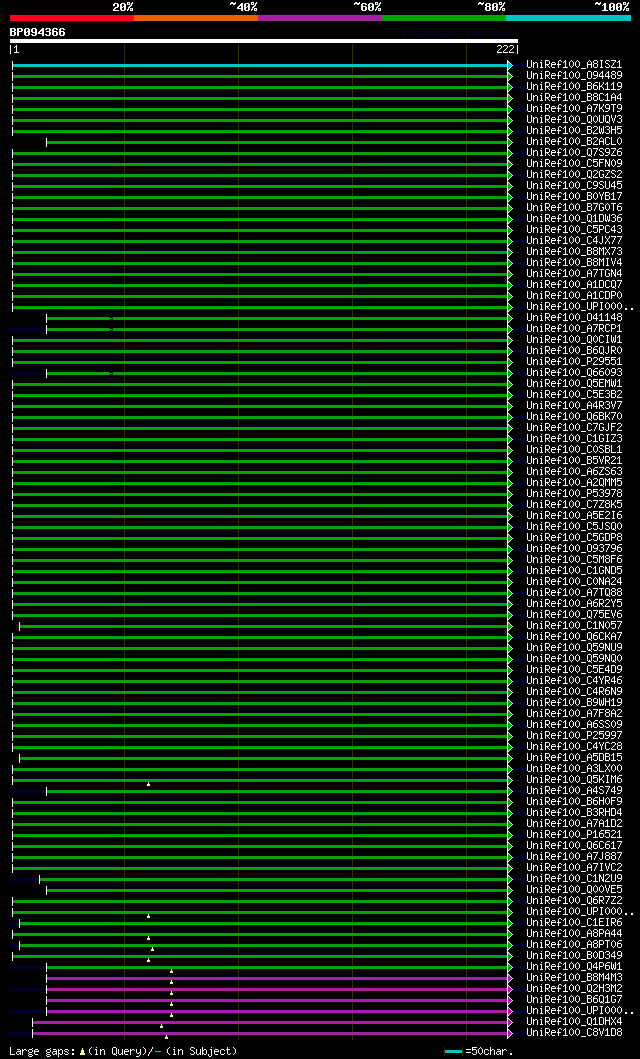Click hit label UniRef100_Q66093
Viewport: 640px width, 1059px height.
click(x=575, y=372)
